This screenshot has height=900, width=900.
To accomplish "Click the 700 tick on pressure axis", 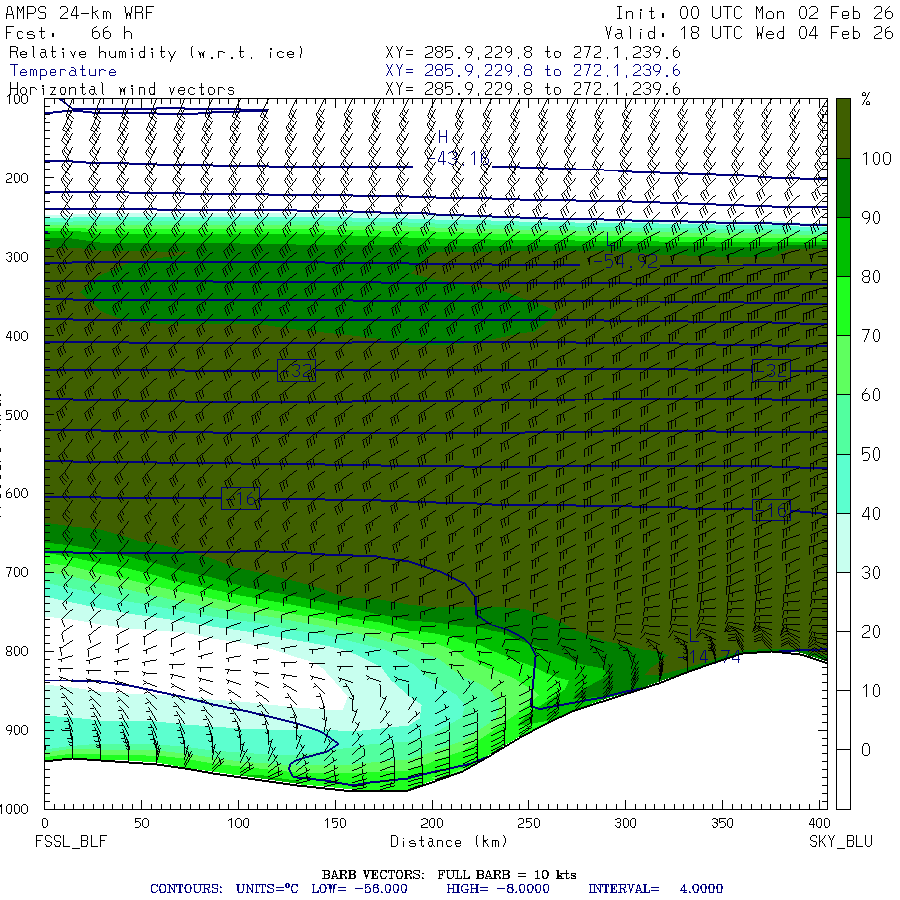I will pyautogui.click(x=17, y=572).
